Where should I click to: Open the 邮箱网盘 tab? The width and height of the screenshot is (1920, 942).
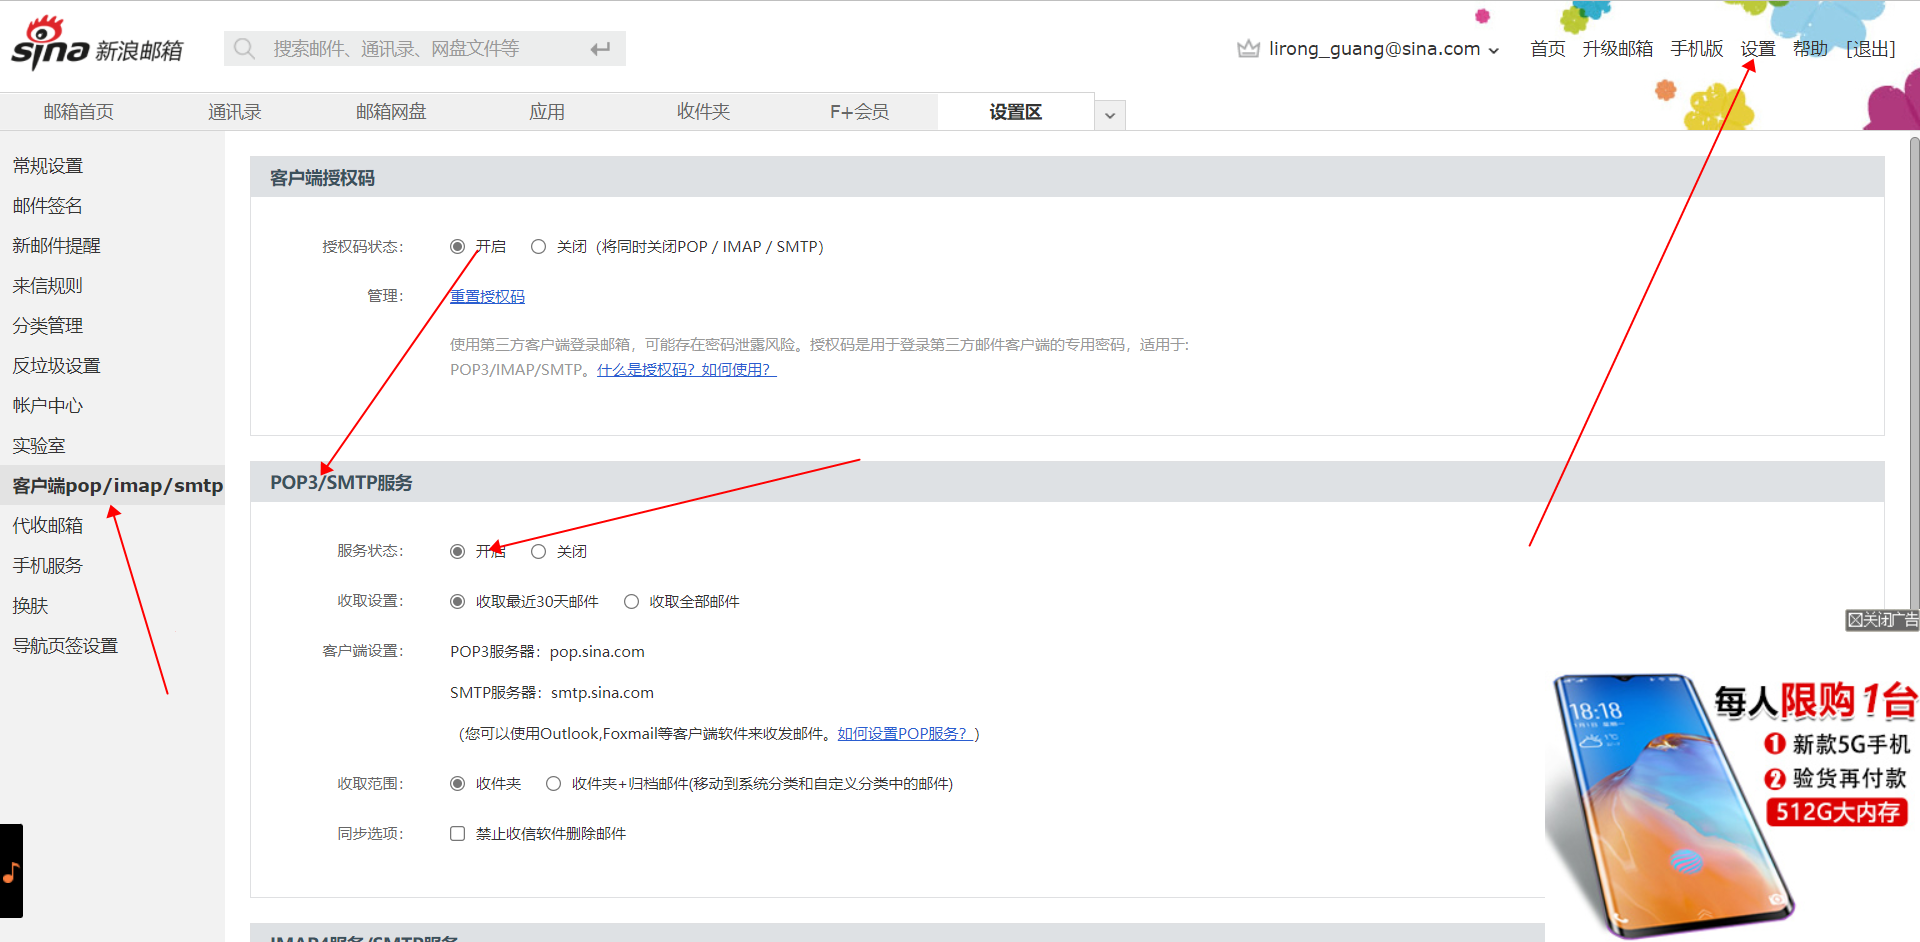pyautogui.click(x=391, y=111)
